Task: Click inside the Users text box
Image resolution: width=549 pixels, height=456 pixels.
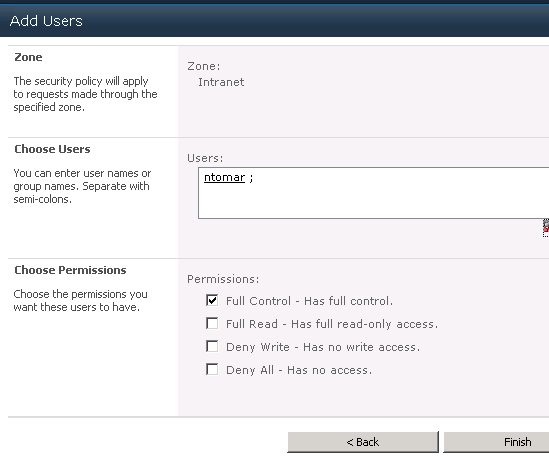Action: point(374,193)
